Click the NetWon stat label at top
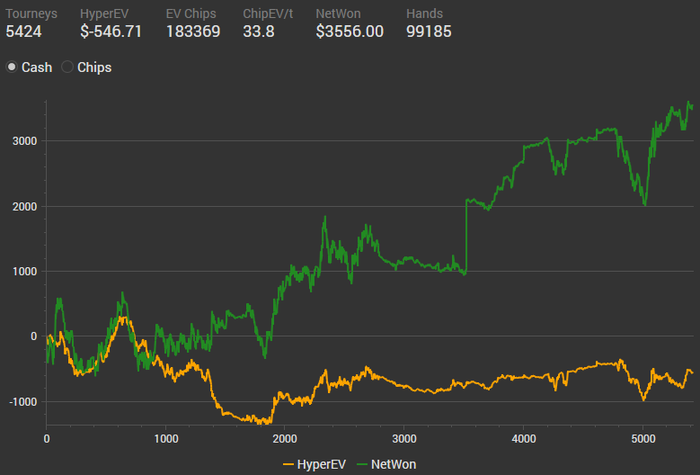Image resolution: width=700 pixels, height=475 pixels. 338,14
